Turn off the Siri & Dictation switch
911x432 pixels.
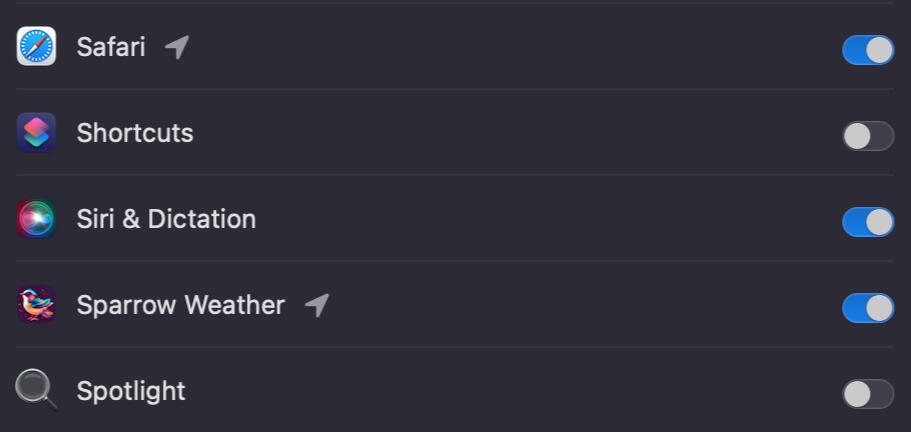tap(867, 222)
